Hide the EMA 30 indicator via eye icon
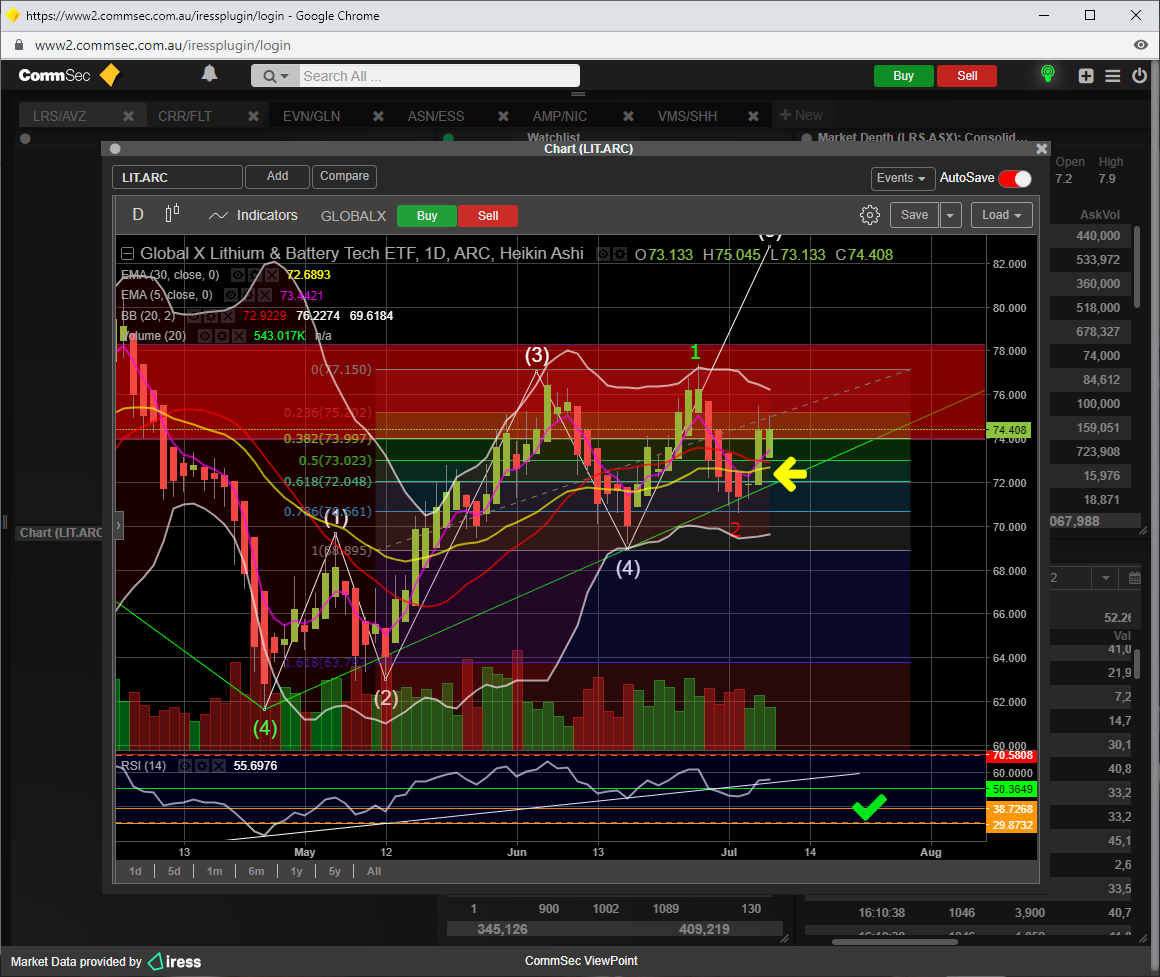 coord(237,274)
